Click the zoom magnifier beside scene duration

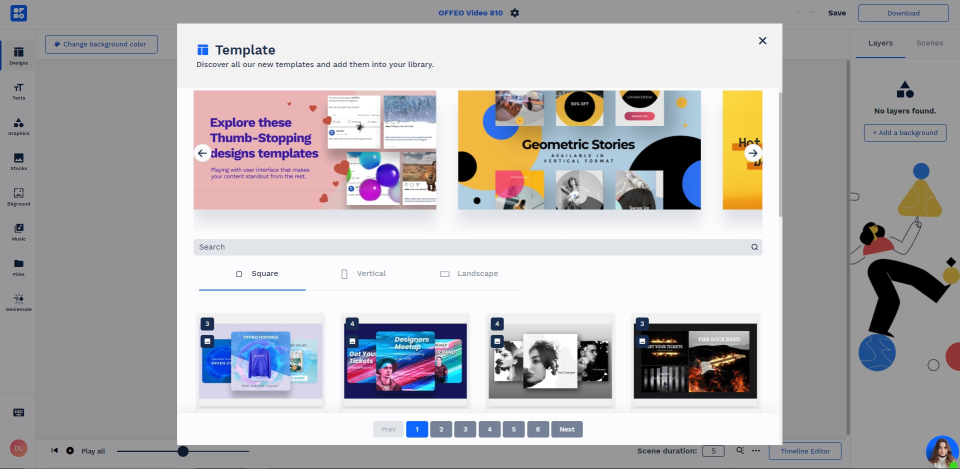click(740, 451)
